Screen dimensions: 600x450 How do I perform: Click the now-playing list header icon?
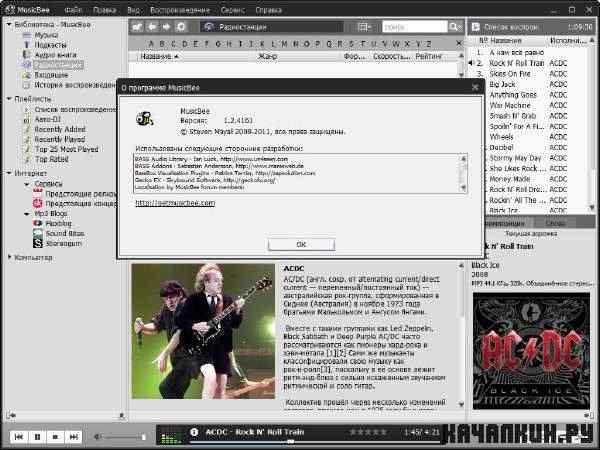point(476,27)
